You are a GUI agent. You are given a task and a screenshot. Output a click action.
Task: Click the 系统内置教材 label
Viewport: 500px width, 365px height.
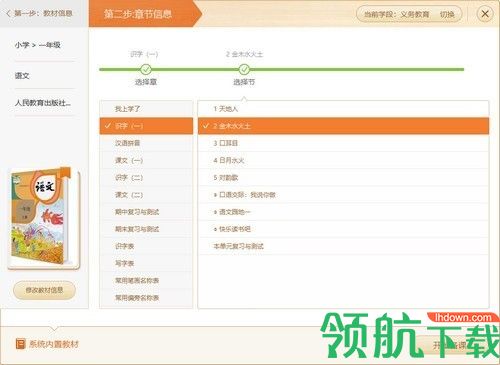[x=54, y=344]
